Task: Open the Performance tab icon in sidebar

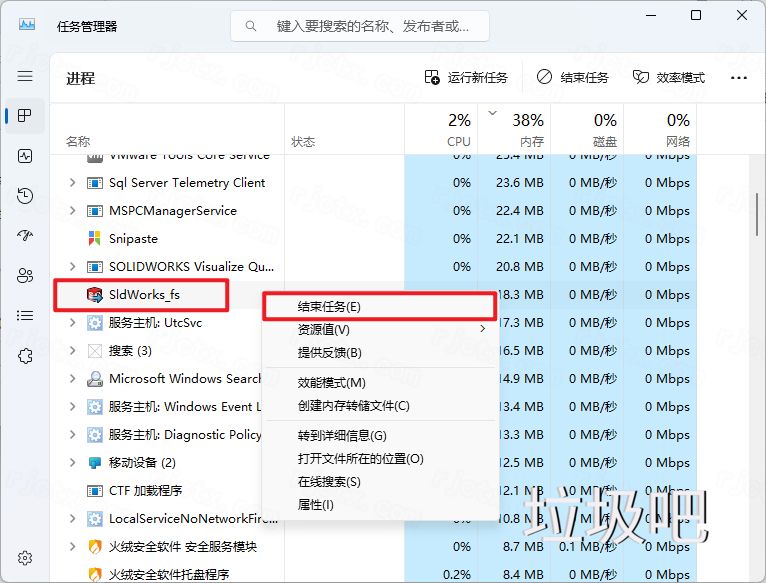Action: click(25, 156)
